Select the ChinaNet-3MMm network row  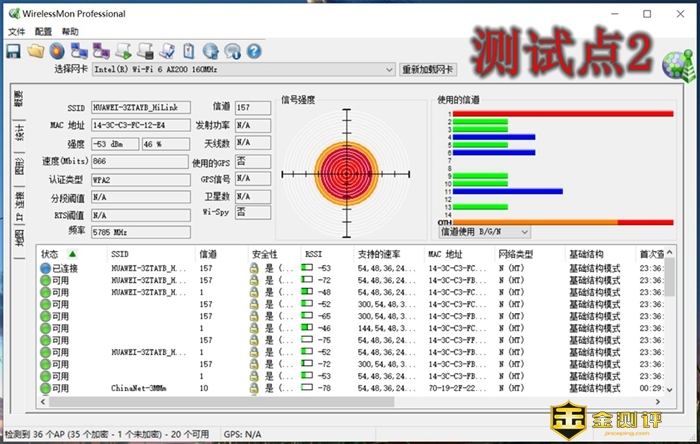(x=140, y=388)
